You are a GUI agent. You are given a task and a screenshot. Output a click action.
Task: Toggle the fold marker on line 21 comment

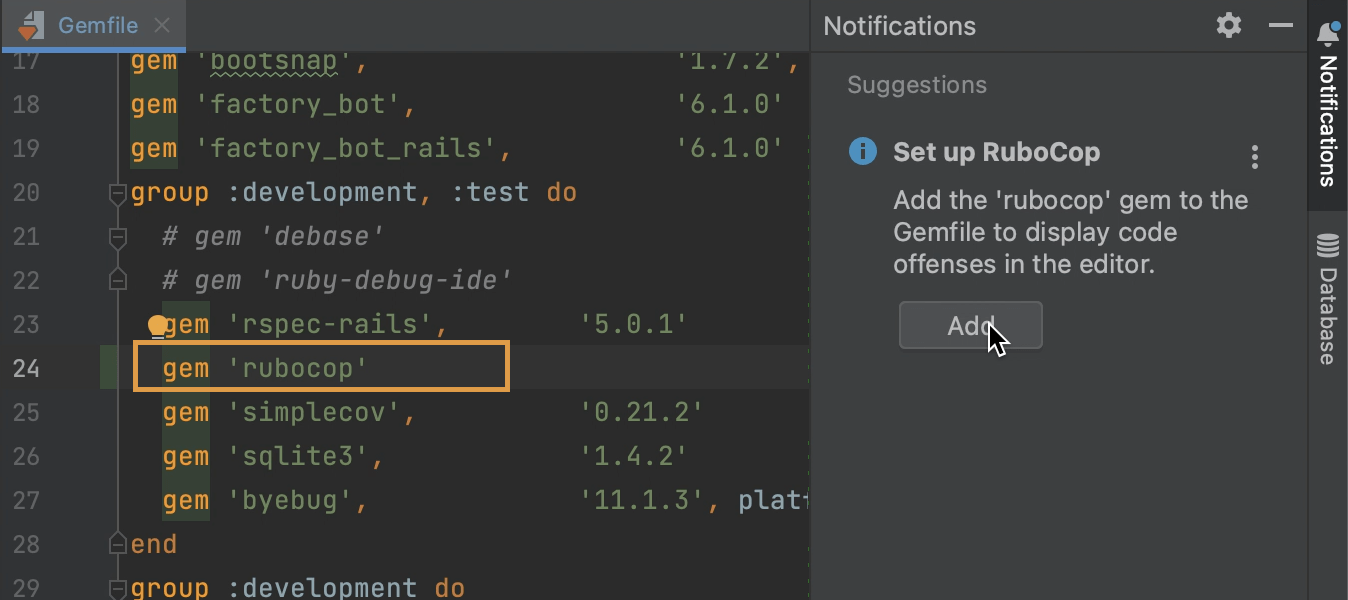click(117, 237)
